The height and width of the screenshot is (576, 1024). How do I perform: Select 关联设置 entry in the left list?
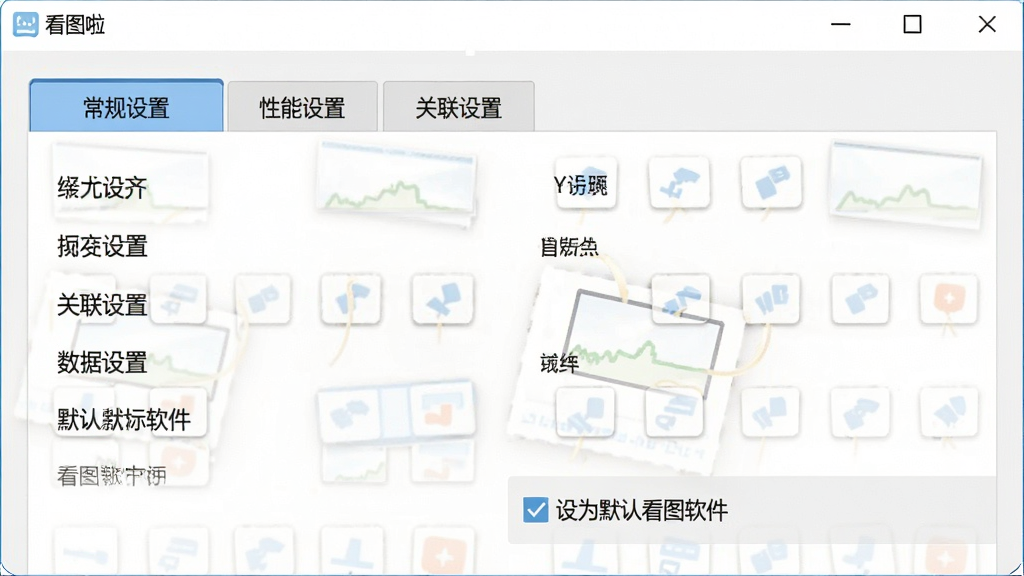pyautogui.click(x=103, y=304)
